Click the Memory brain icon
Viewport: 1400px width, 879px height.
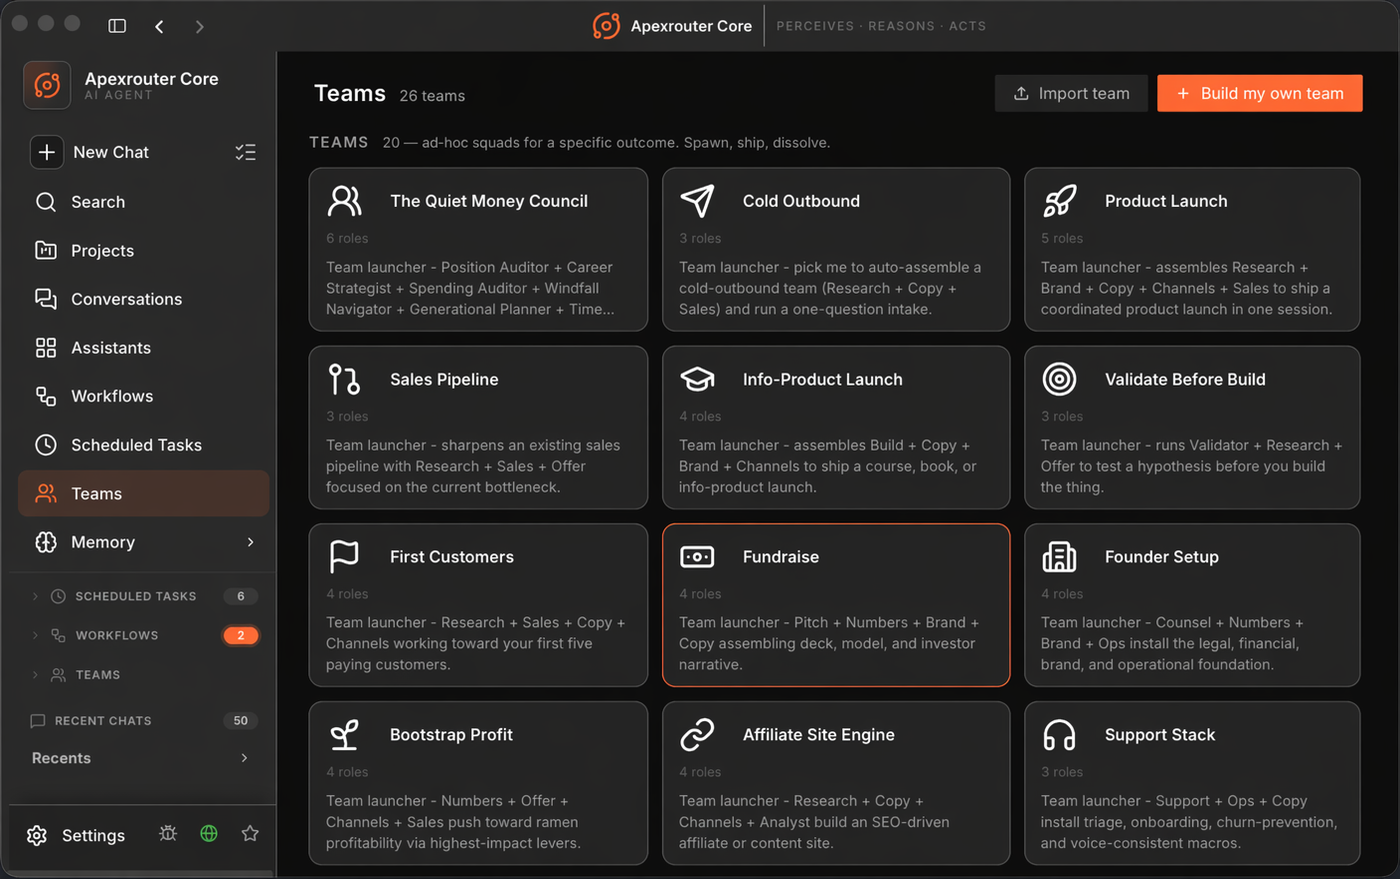(x=46, y=542)
